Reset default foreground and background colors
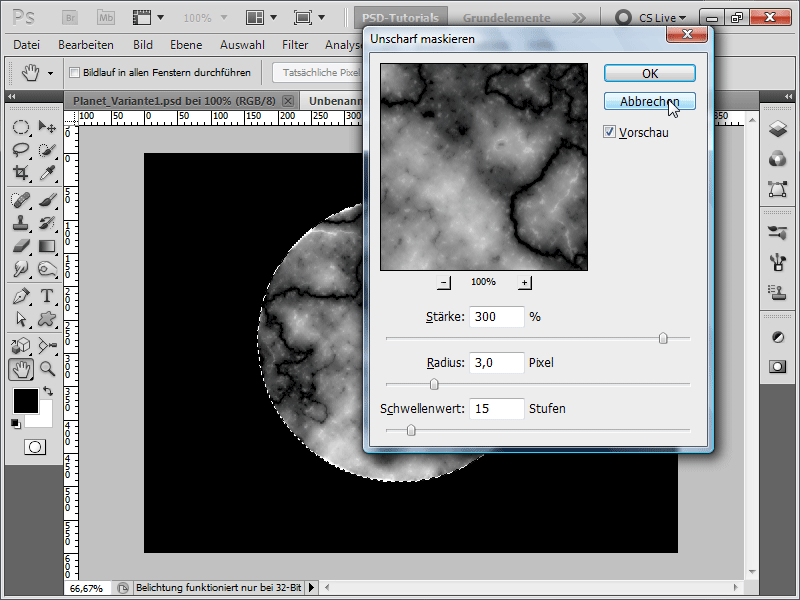The image size is (800, 600). click(x=16, y=423)
